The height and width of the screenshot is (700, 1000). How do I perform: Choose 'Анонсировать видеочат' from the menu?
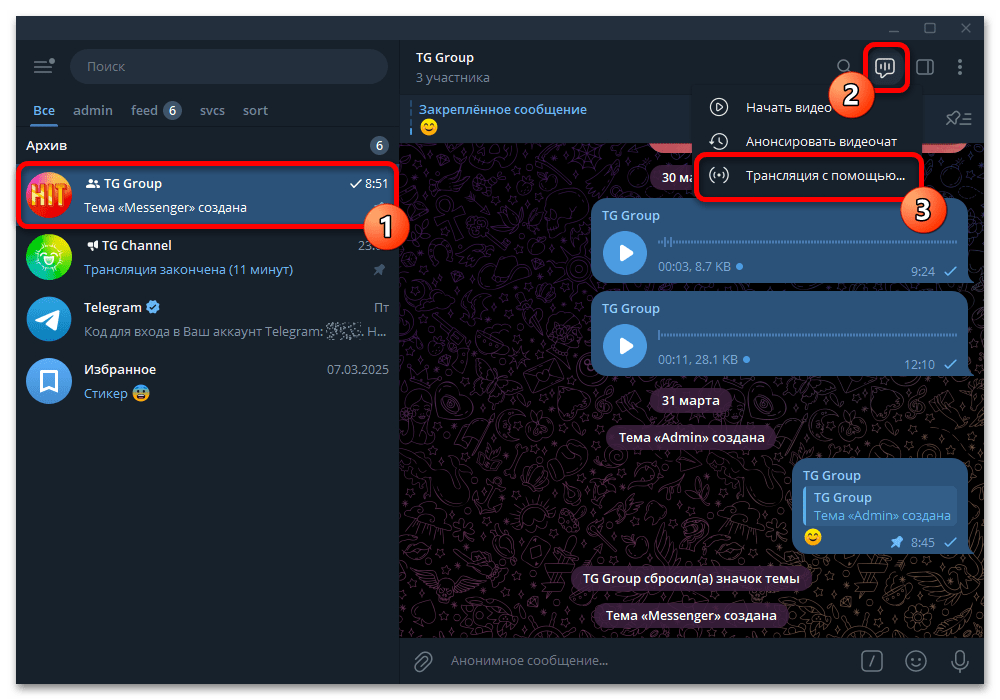click(807, 142)
